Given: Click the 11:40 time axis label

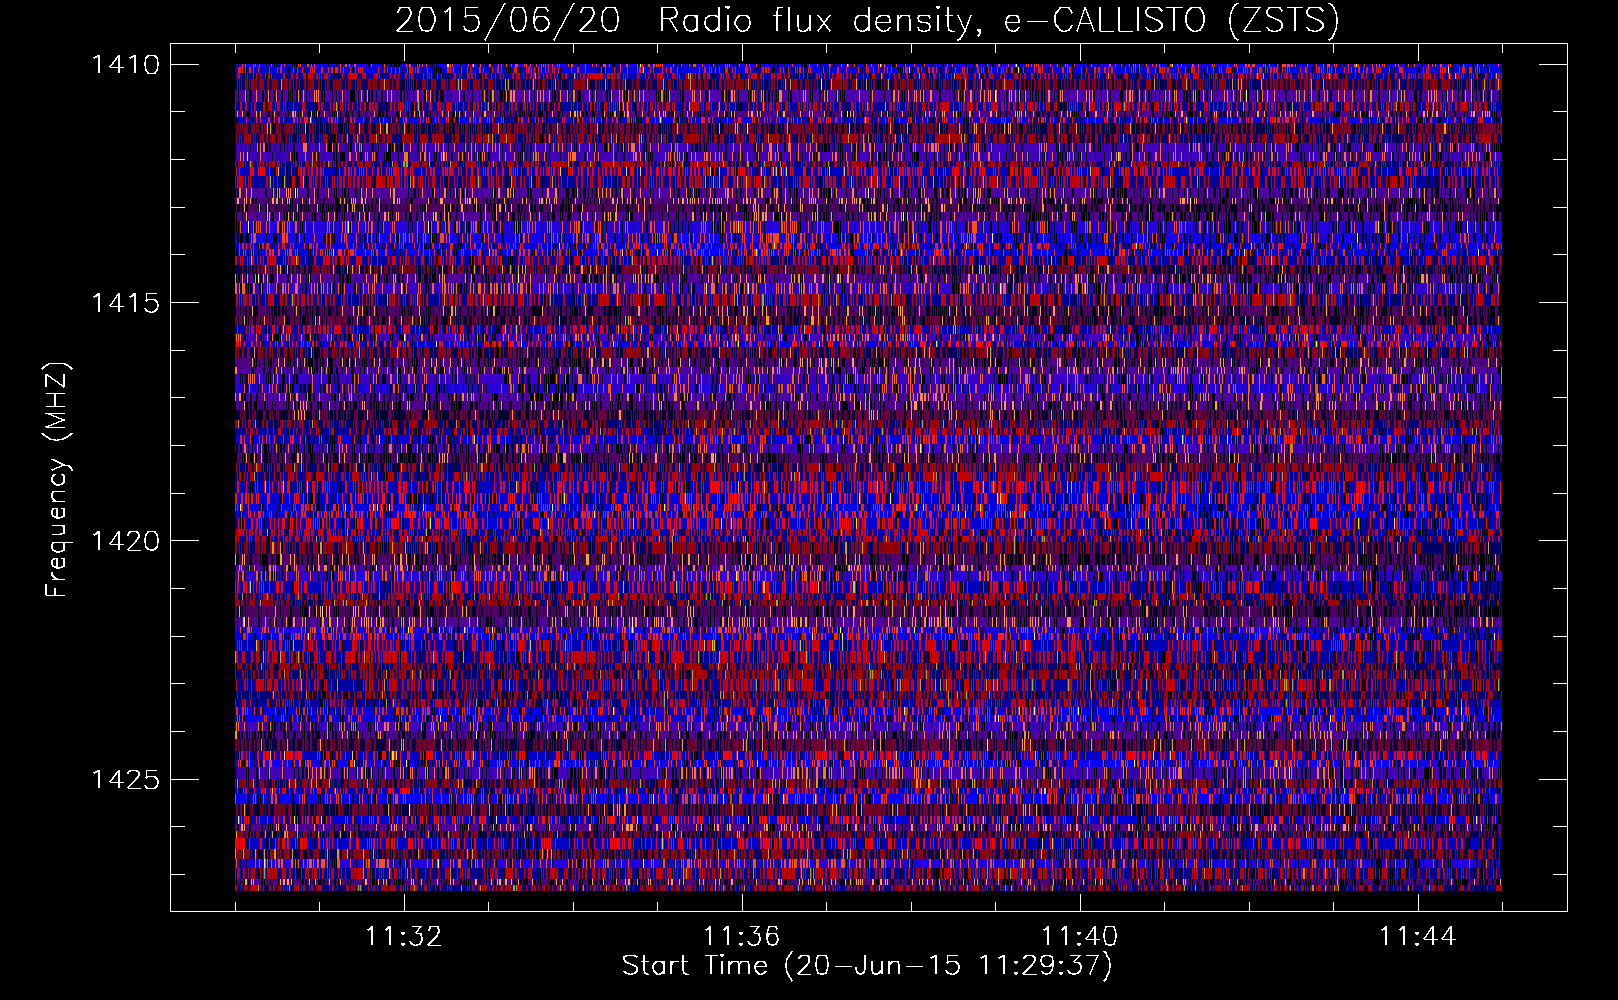Looking at the screenshot, I should tap(1079, 937).
